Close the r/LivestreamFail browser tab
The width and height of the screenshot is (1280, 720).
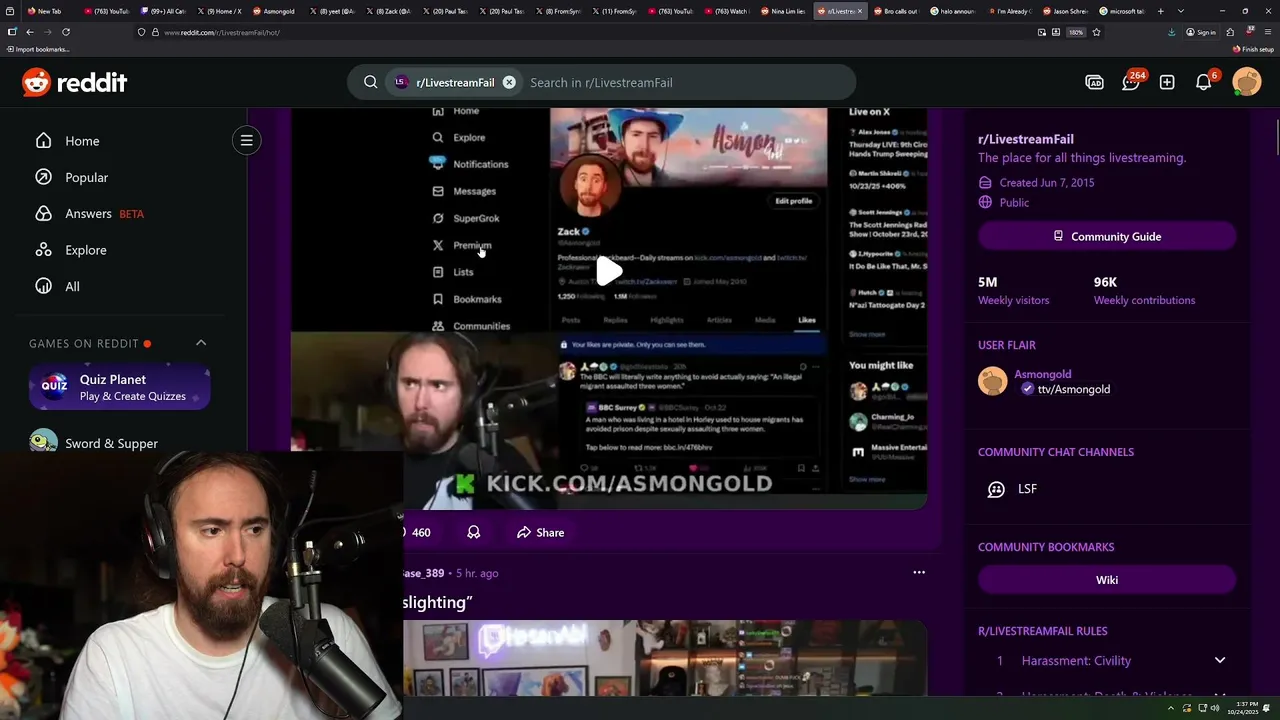860,11
